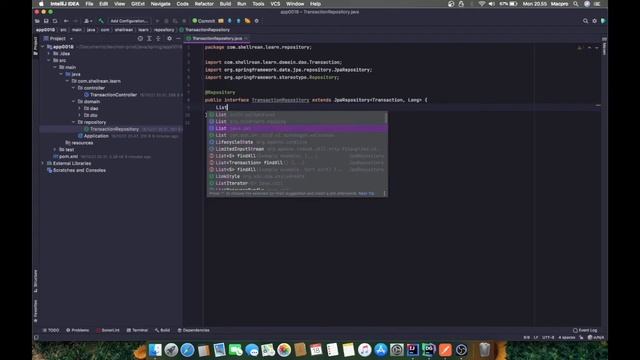The image size is (640, 360).
Task: Click the Open folder icon in toolbar
Action: (37, 21)
